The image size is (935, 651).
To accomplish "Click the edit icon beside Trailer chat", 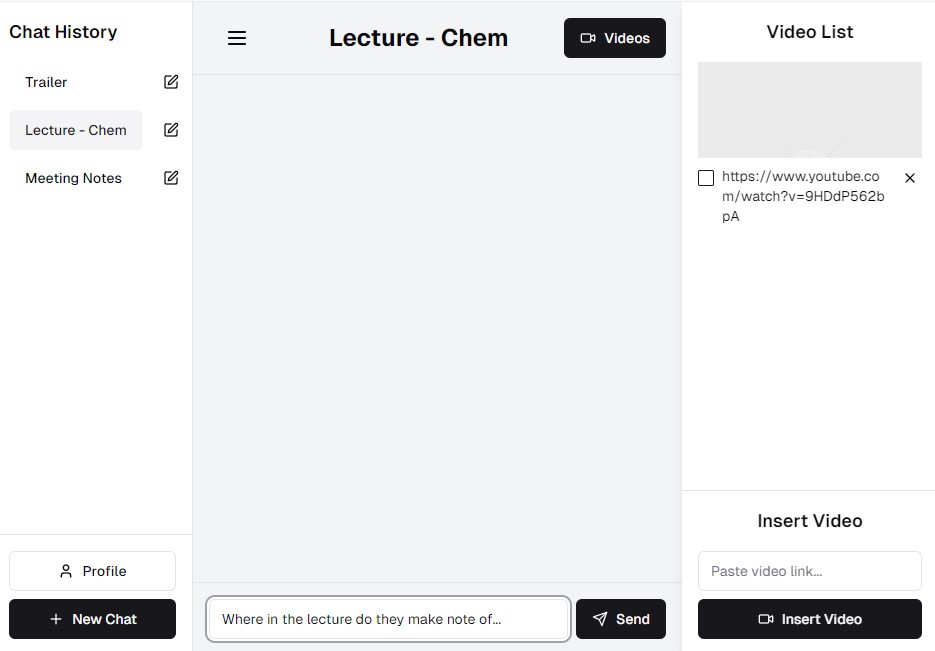I will [x=171, y=82].
